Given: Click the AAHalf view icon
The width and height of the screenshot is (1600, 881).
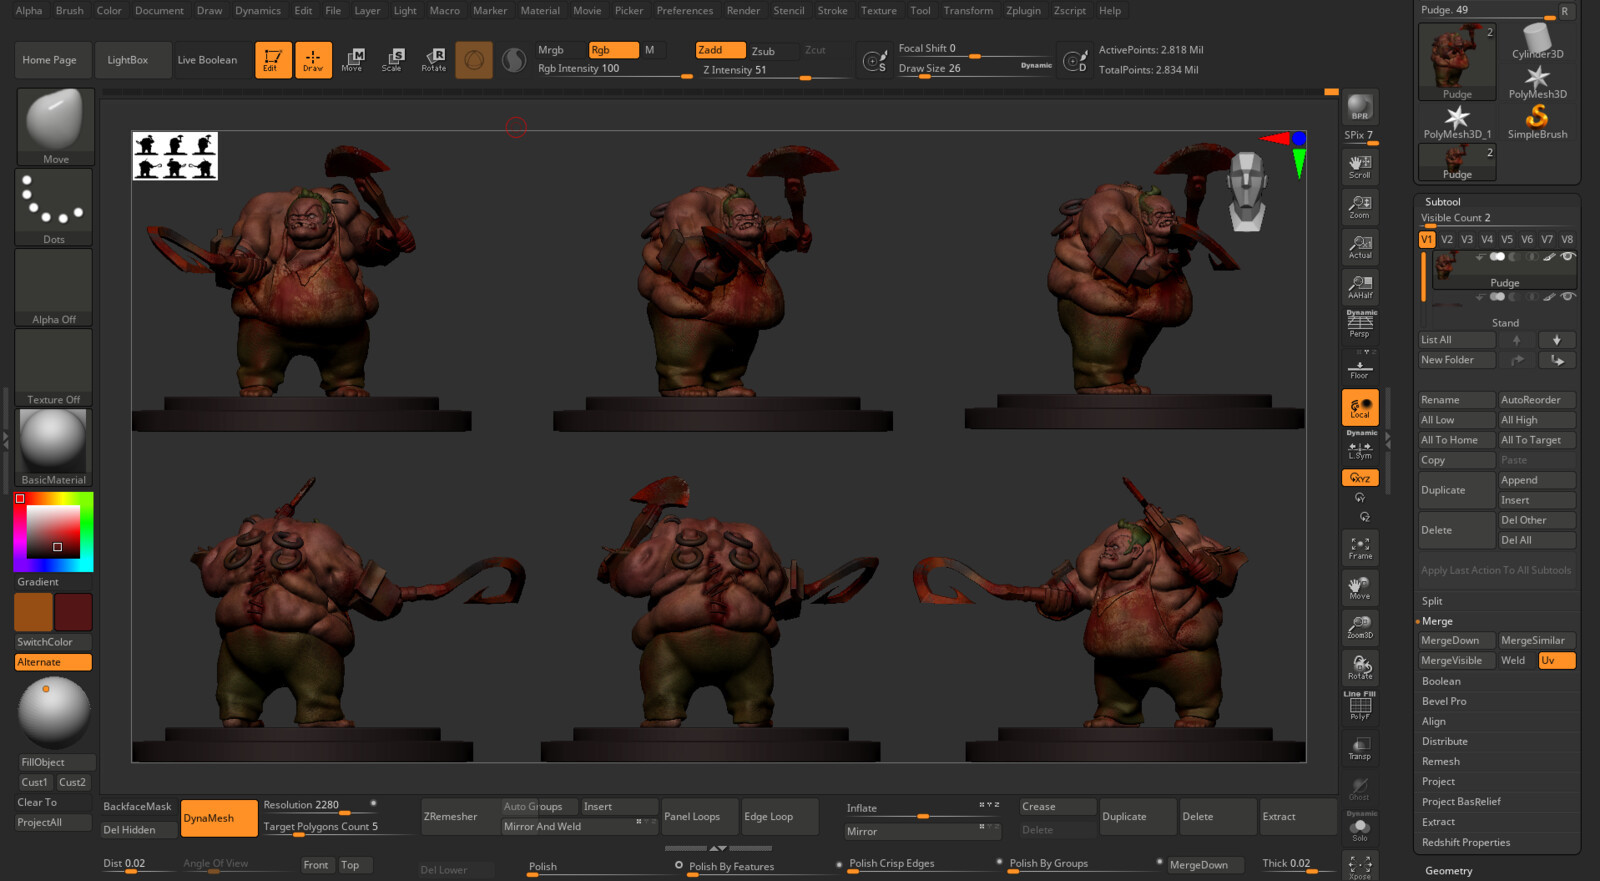Looking at the screenshot, I should pos(1360,286).
